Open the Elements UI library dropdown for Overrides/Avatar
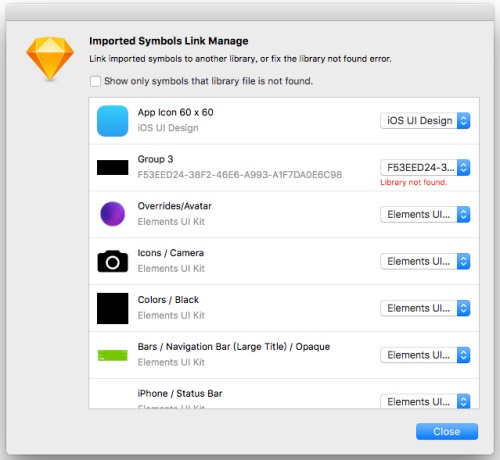Image resolution: width=500 pixels, height=460 pixels. tap(425, 214)
